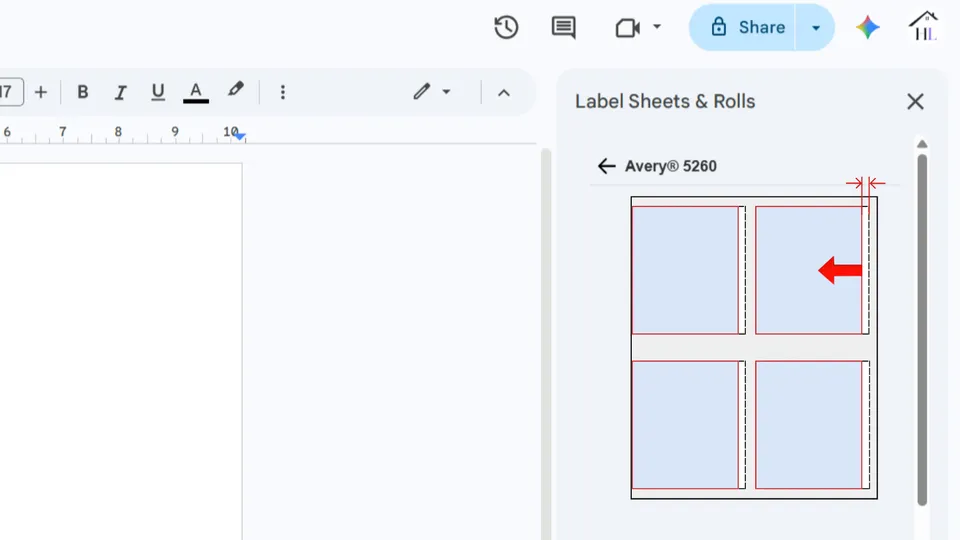This screenshot has height=540, width=960.
Task: Click the Avery® 5260 title text
Action: (670, 166)
